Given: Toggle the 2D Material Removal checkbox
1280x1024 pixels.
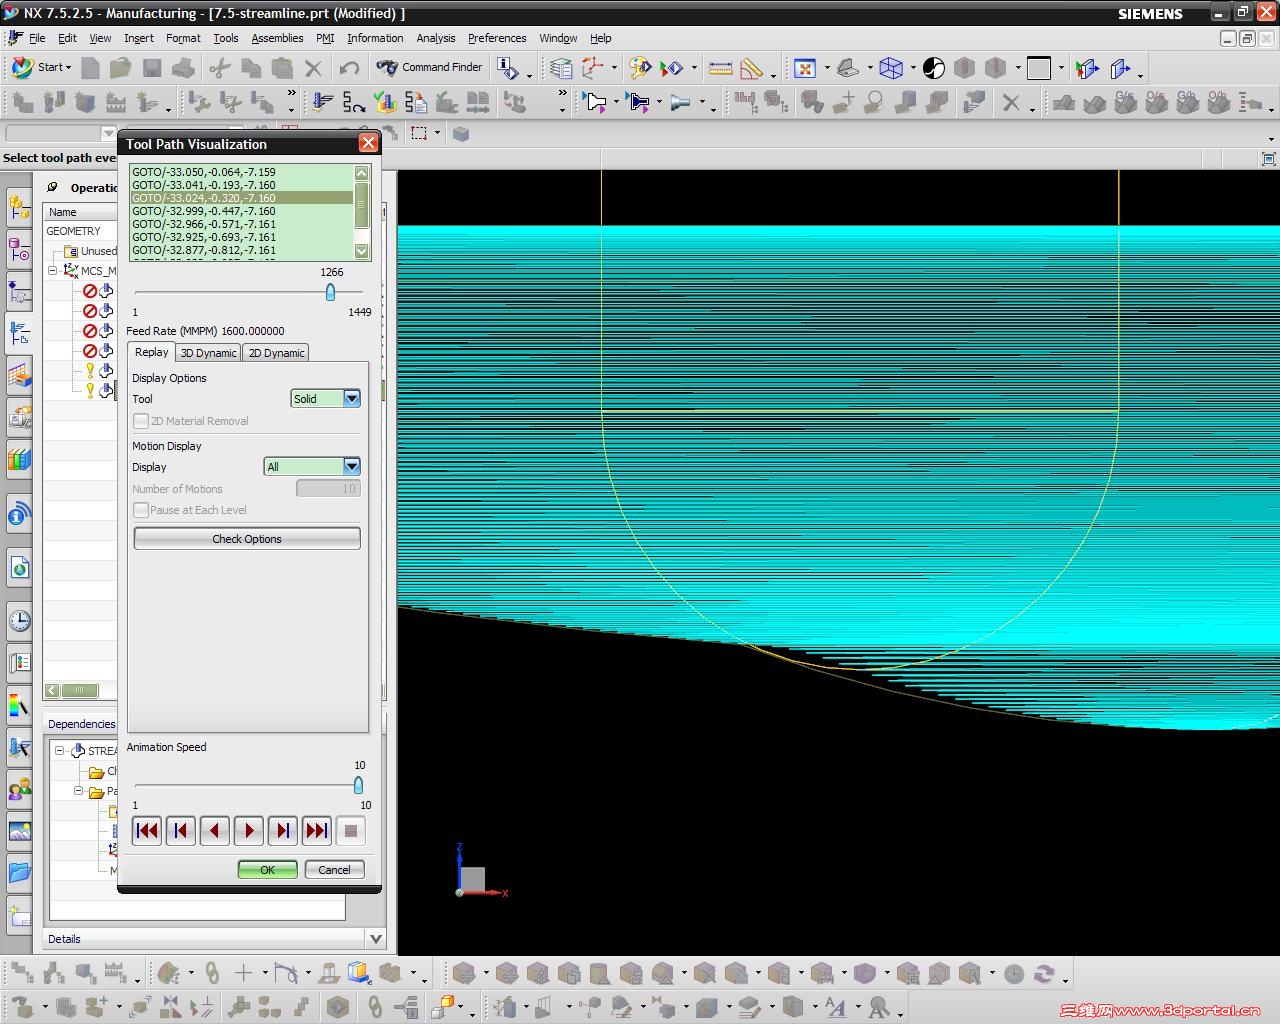Looking at the screenshot, I should 141,421.
